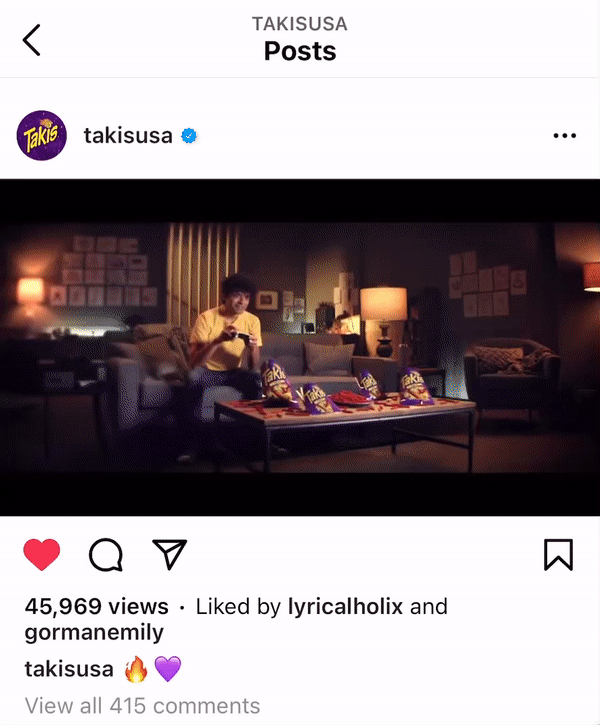Image resolution: width=600 pixels, height=725 pixels.
Task: Unlike the post via red heart
Action: point(42,554)
